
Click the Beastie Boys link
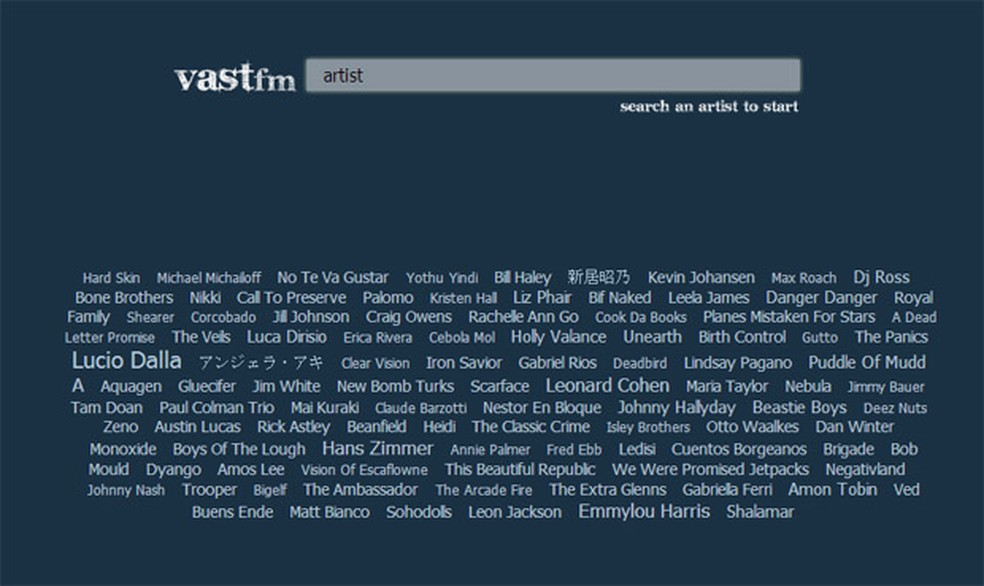tap(800, 408)
